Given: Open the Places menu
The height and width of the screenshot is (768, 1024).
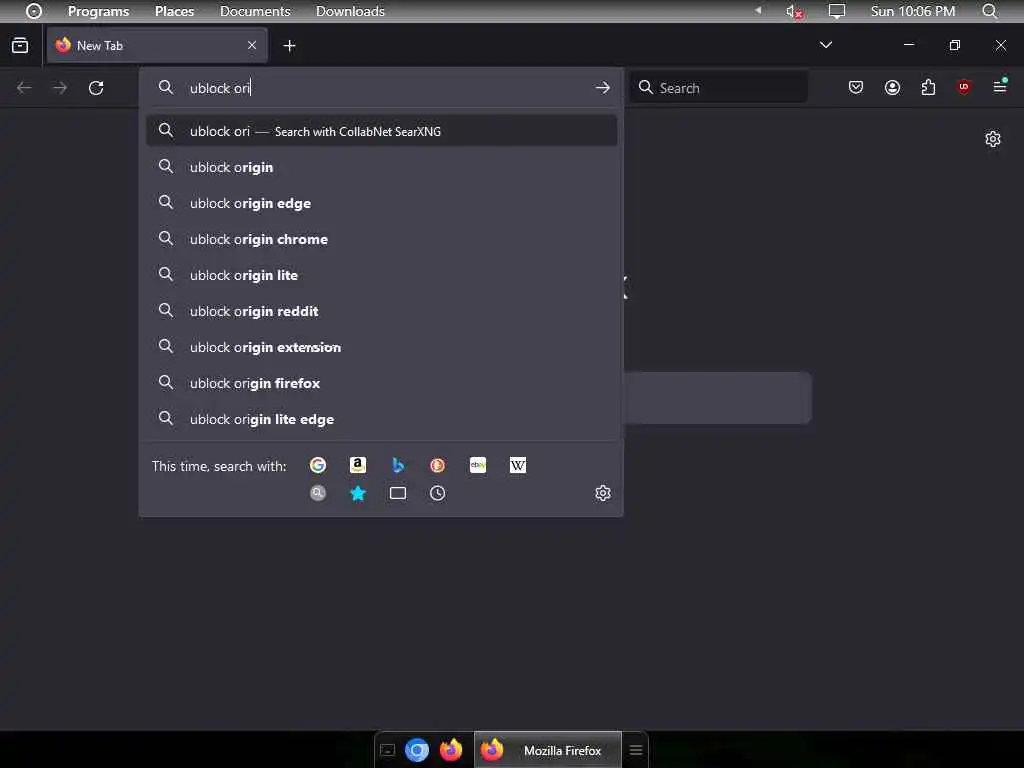Looking at the screenshot, I should [174, 11].
